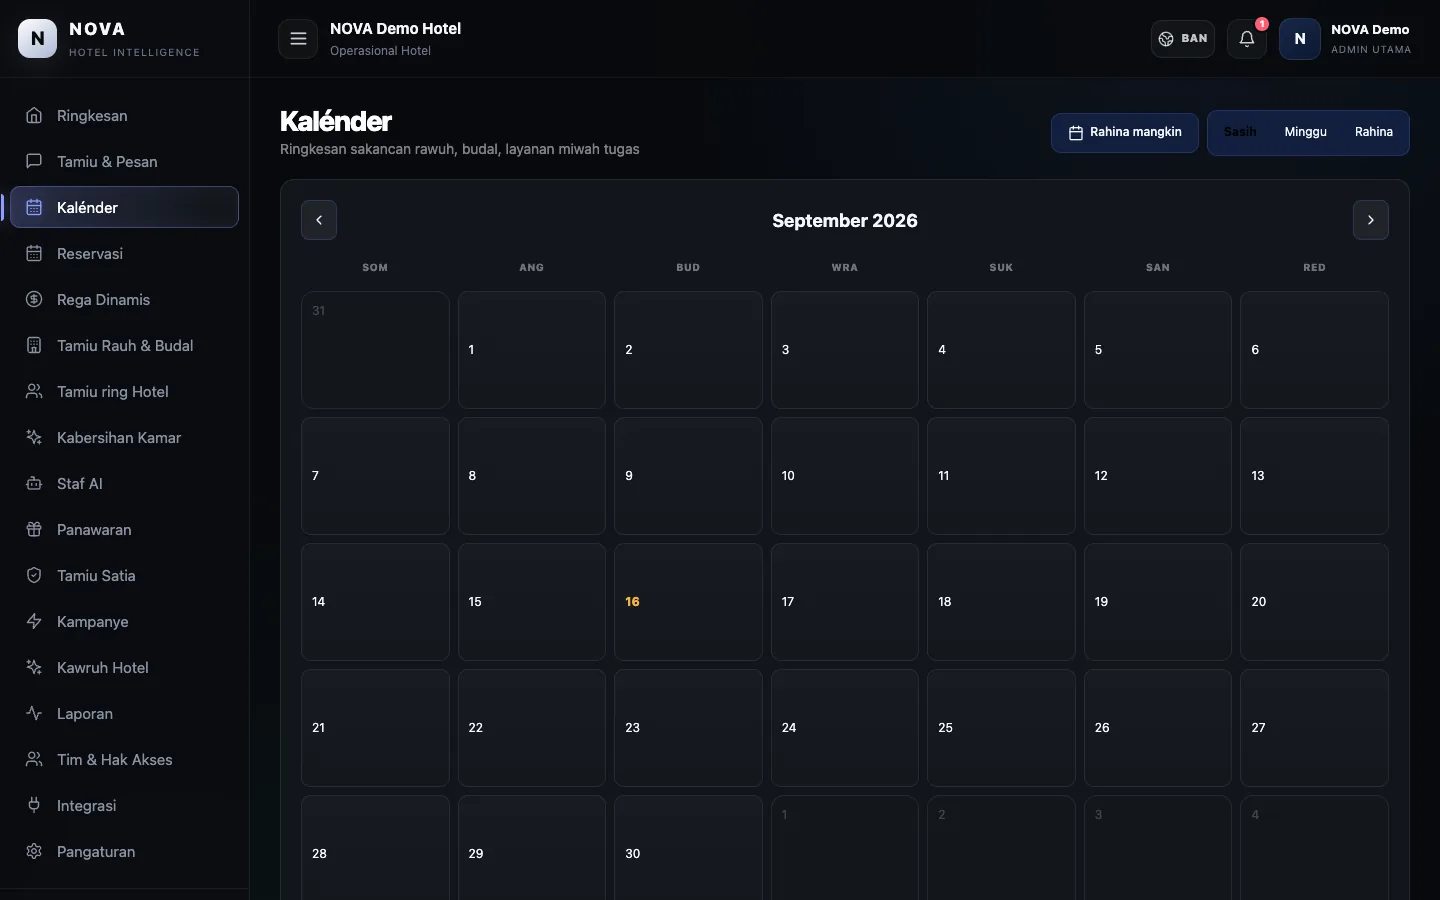Switch to Sasih month view
Image resolution: width=1440 pixels, height=900 pixels.
[x=1240, y=132]
